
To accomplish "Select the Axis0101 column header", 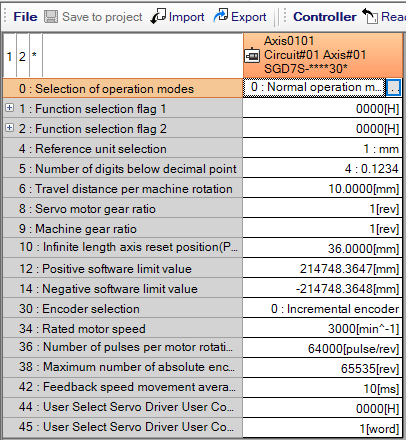I will coord(323,55).
